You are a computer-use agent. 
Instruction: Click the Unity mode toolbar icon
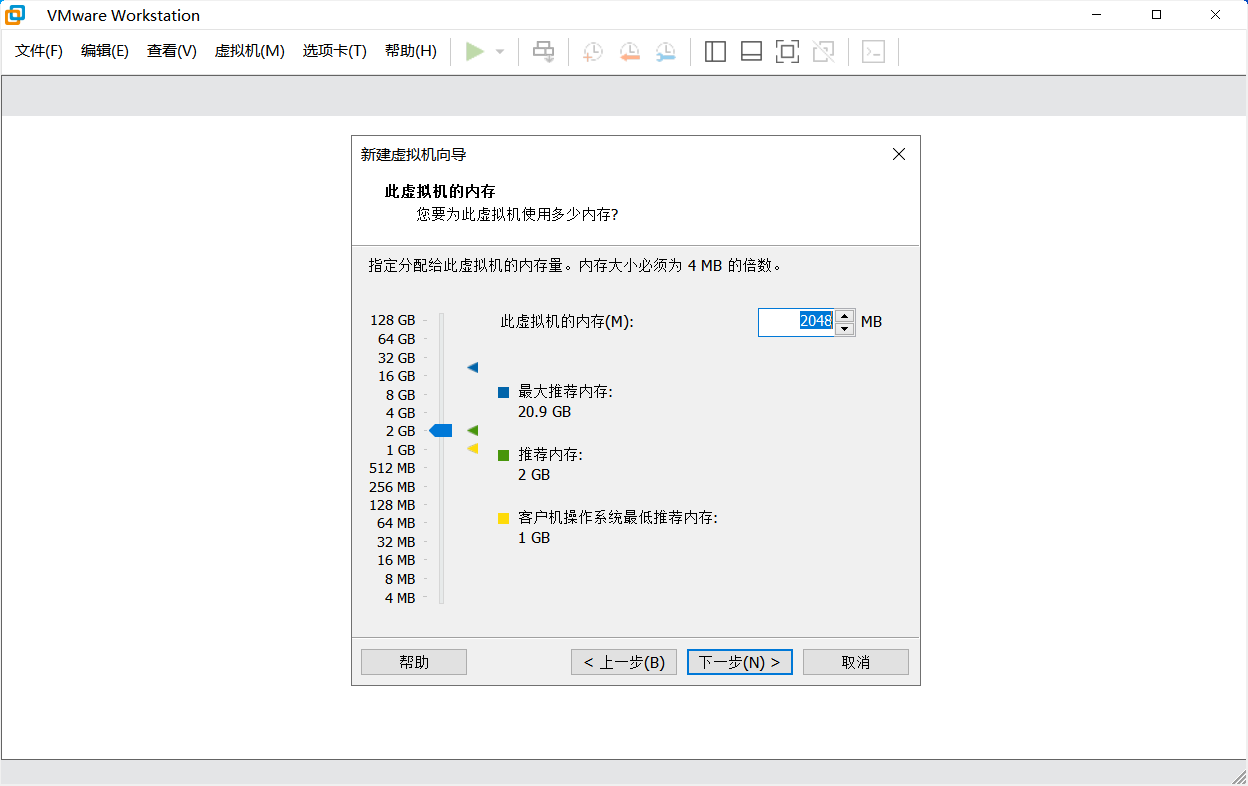(823, 52)
